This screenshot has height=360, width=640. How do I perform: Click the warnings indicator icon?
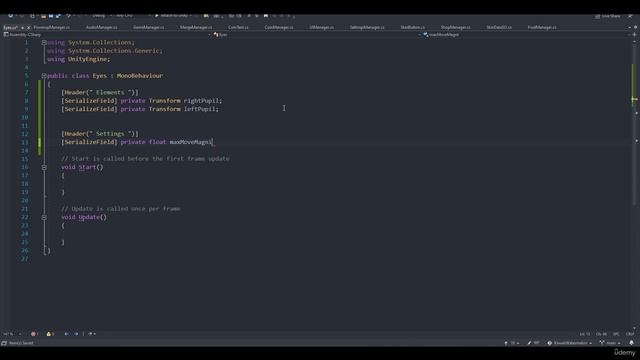pos(50,334)
